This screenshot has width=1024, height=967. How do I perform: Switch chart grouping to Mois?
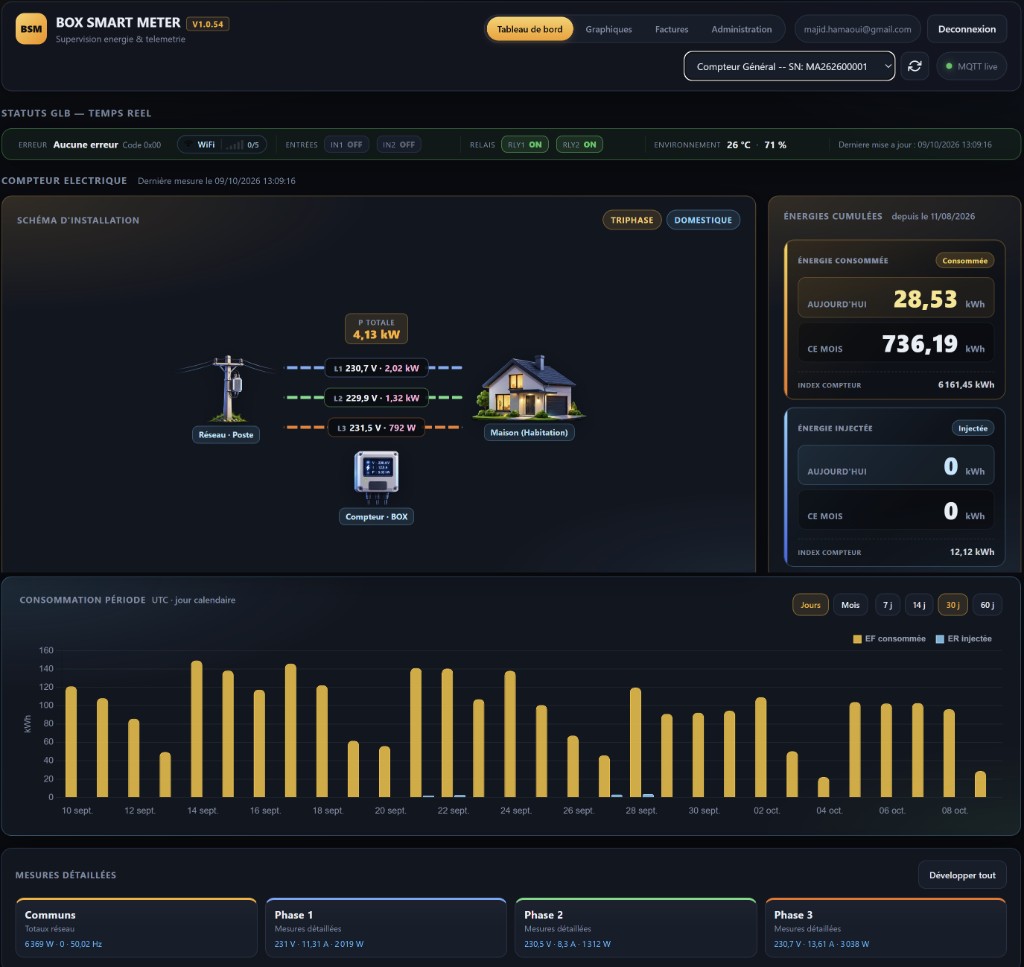(x=850, y=605)
